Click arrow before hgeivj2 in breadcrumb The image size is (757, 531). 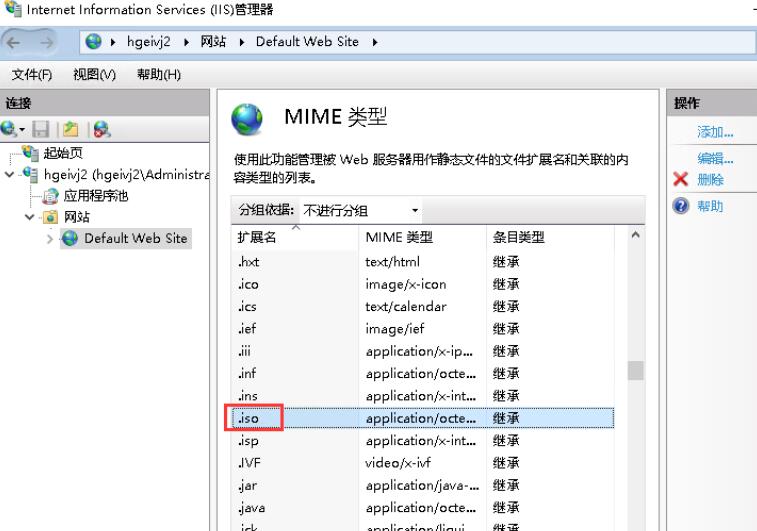[x=112, y=42]
